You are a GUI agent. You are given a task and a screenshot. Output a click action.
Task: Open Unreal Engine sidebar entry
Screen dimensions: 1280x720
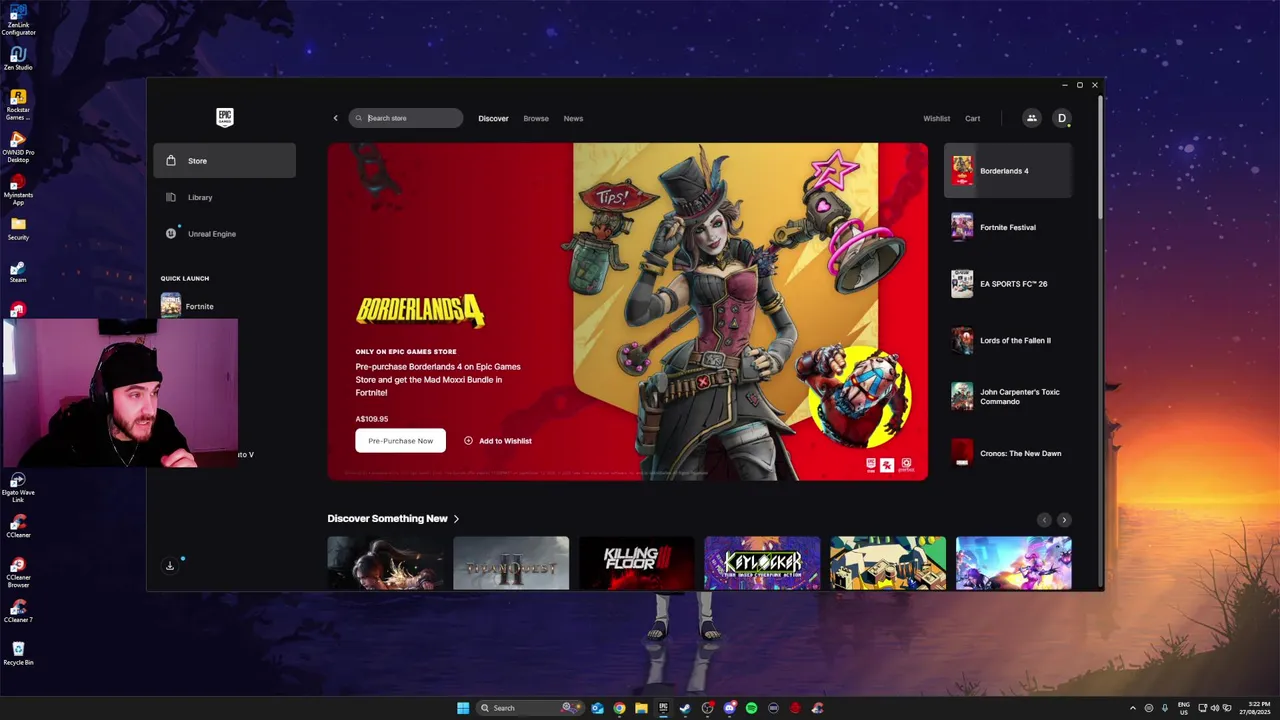tap(224, 234)
